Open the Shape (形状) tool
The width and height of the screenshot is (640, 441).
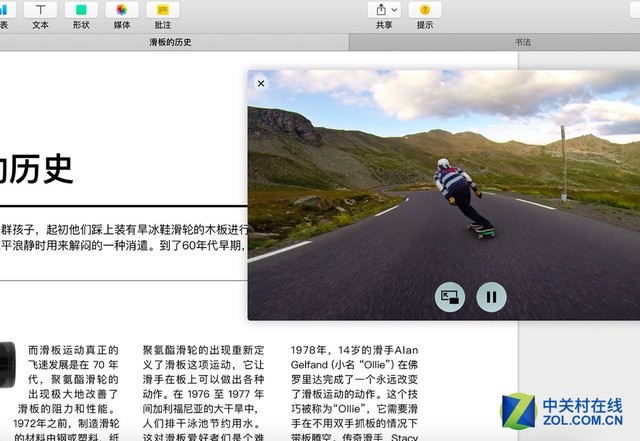coord(81,10)
